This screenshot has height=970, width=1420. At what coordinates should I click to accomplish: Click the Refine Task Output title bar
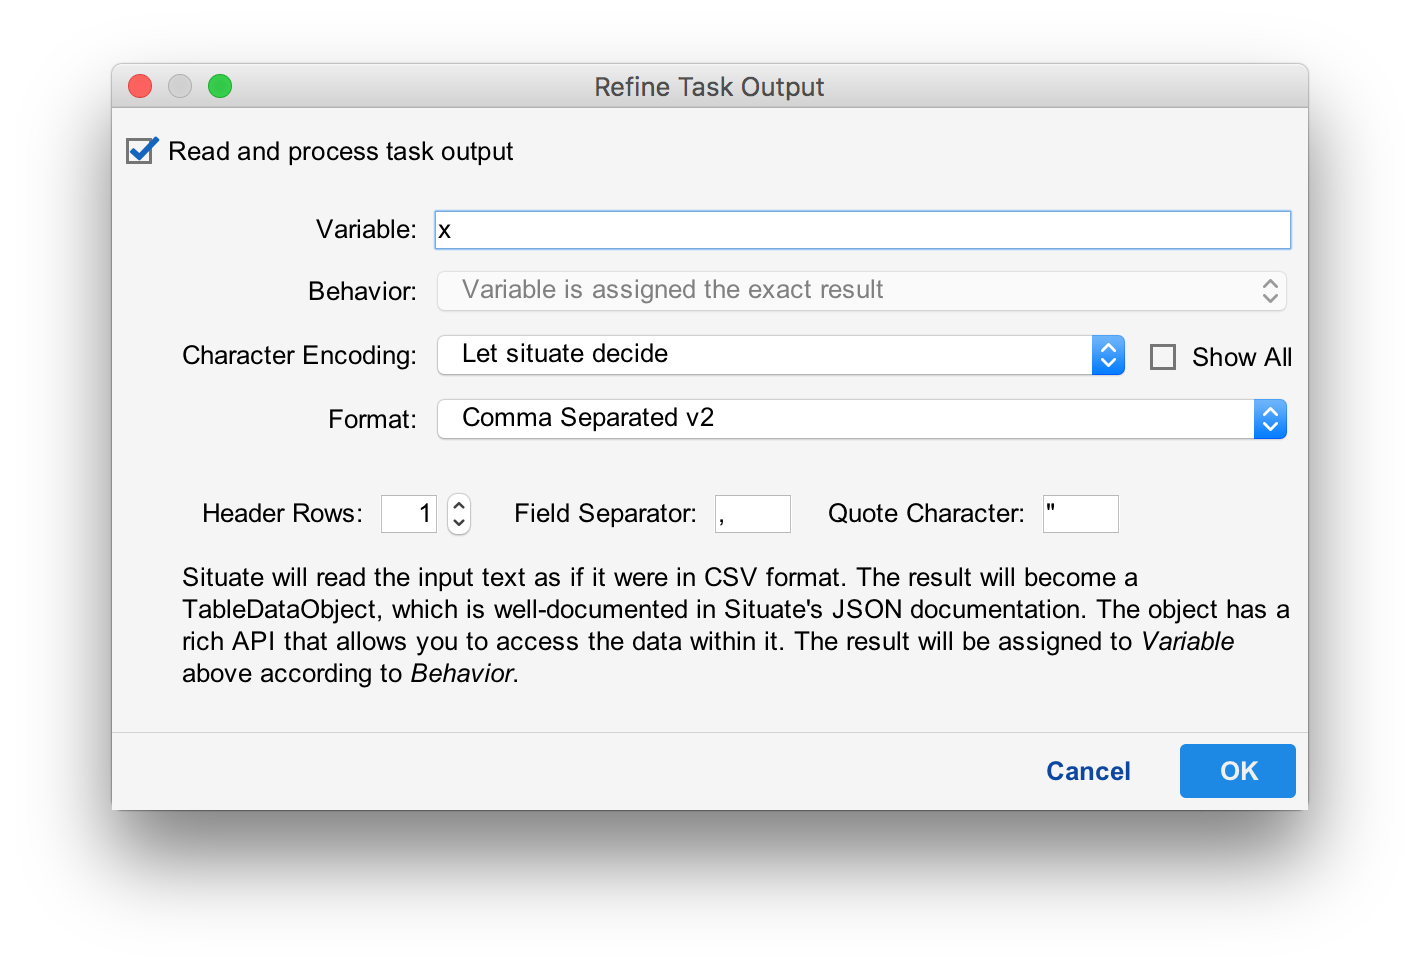709,87
